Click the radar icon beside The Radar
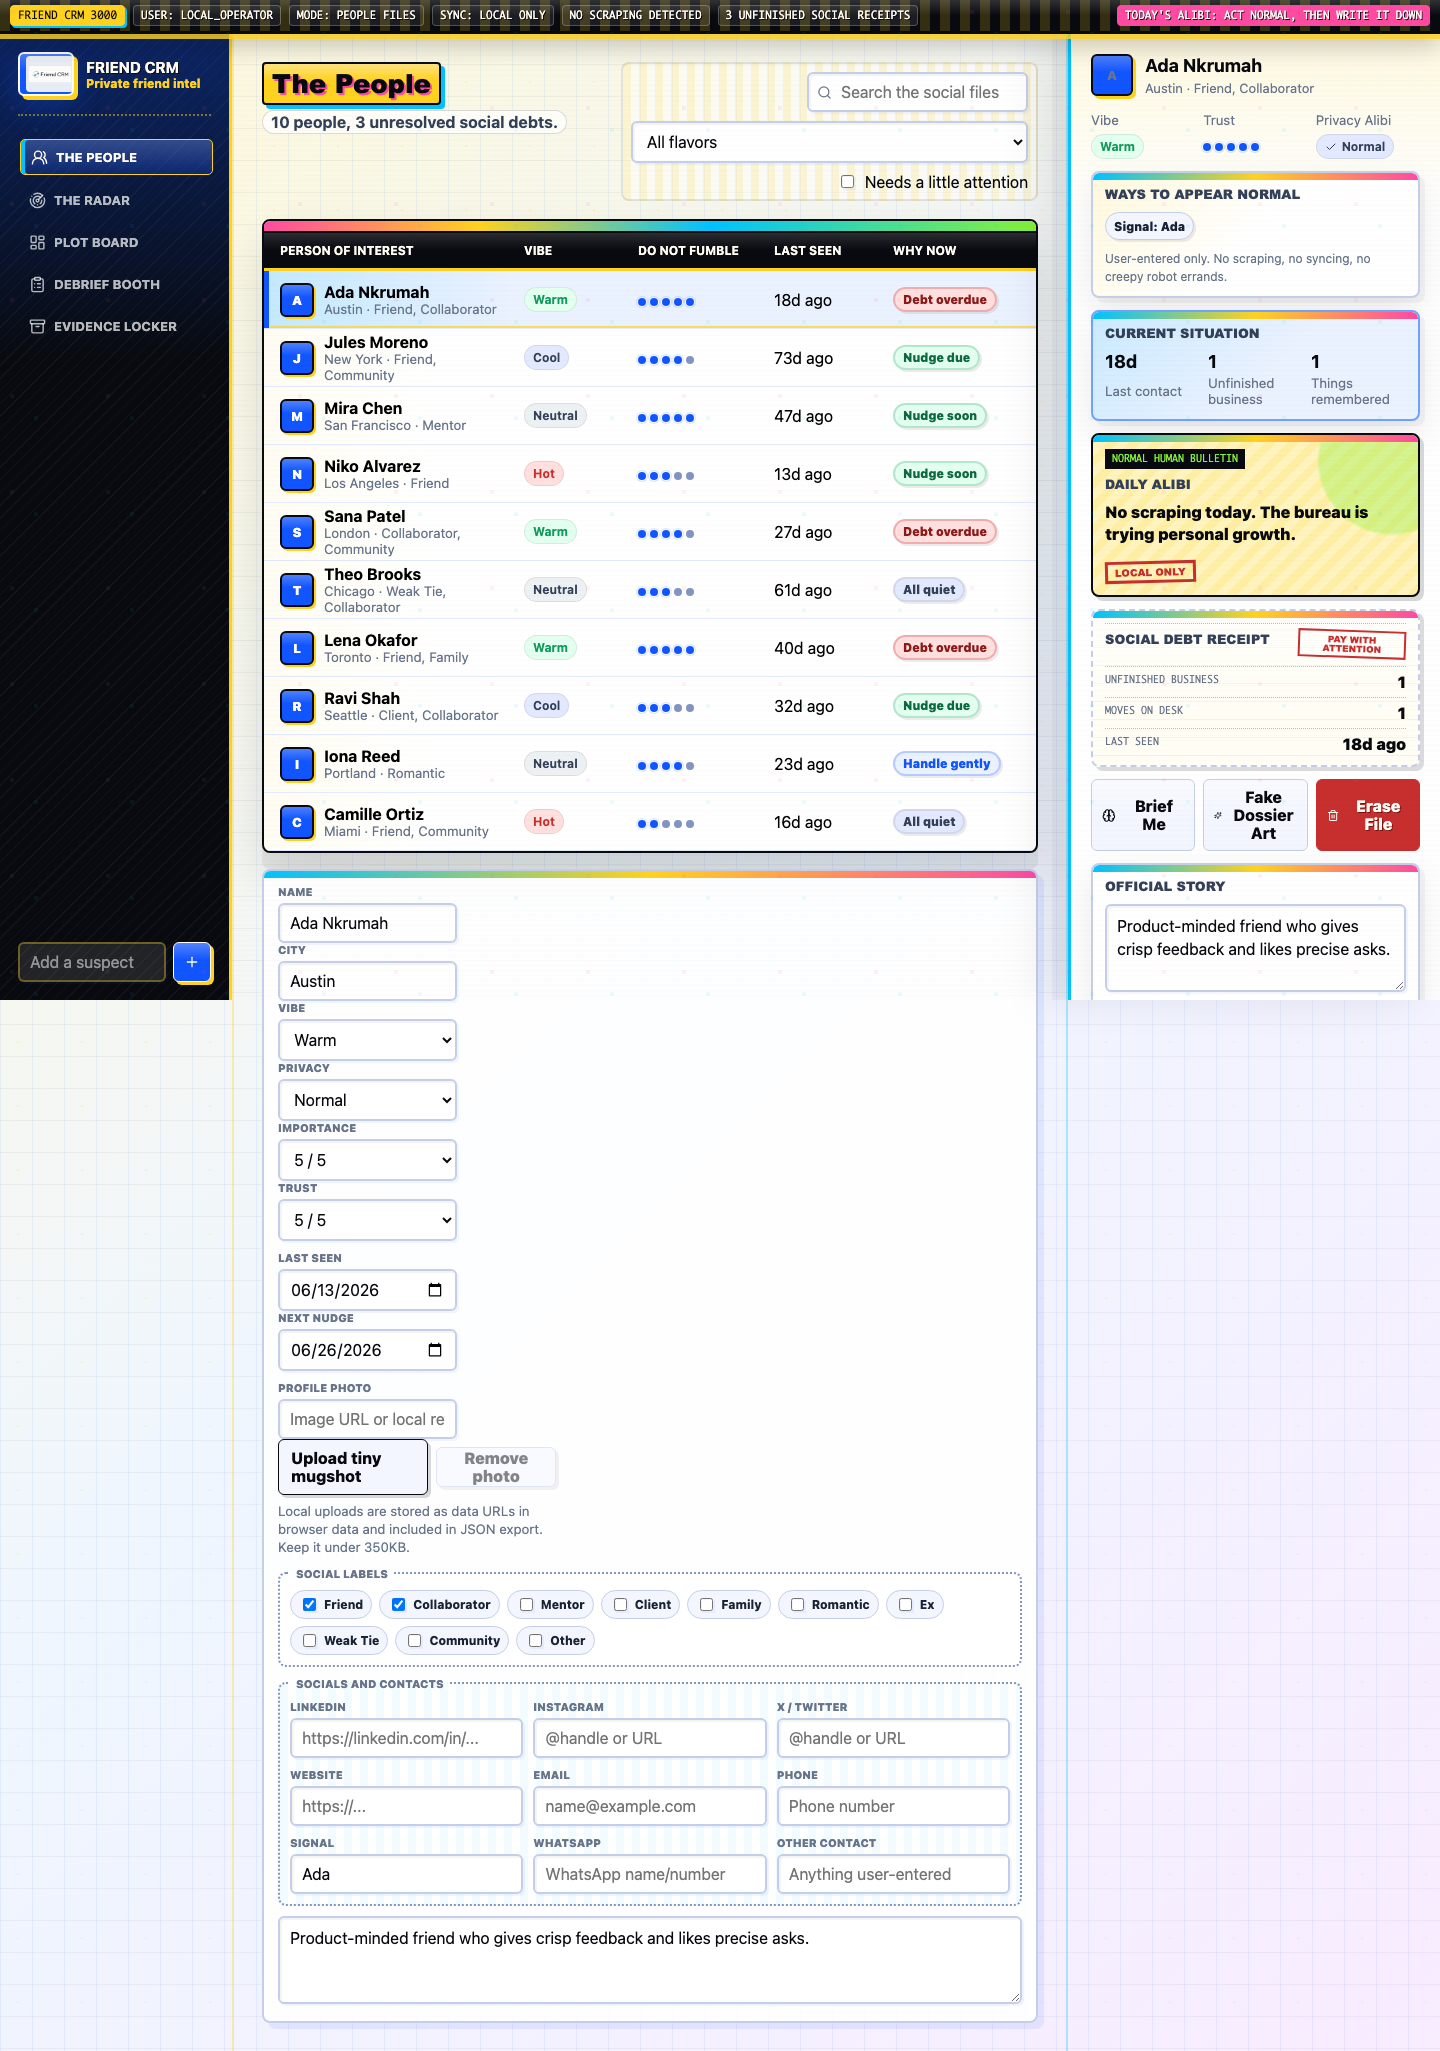1440x2051 pixels. (38, 200)
